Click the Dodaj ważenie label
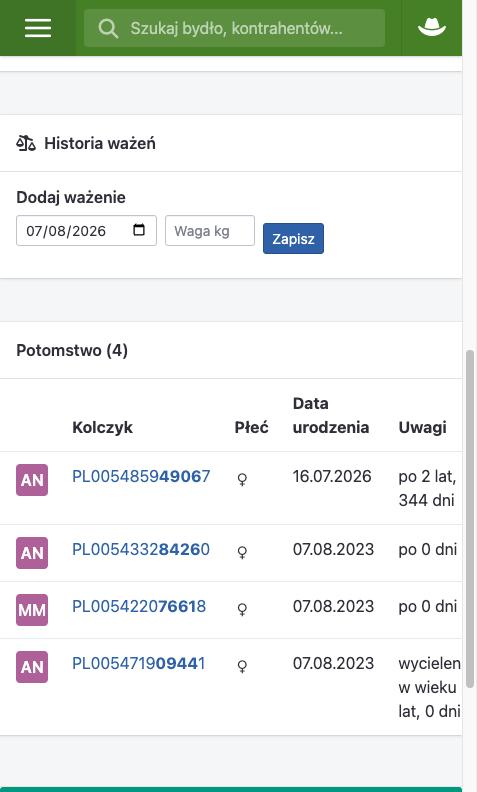 coord(71,197)
